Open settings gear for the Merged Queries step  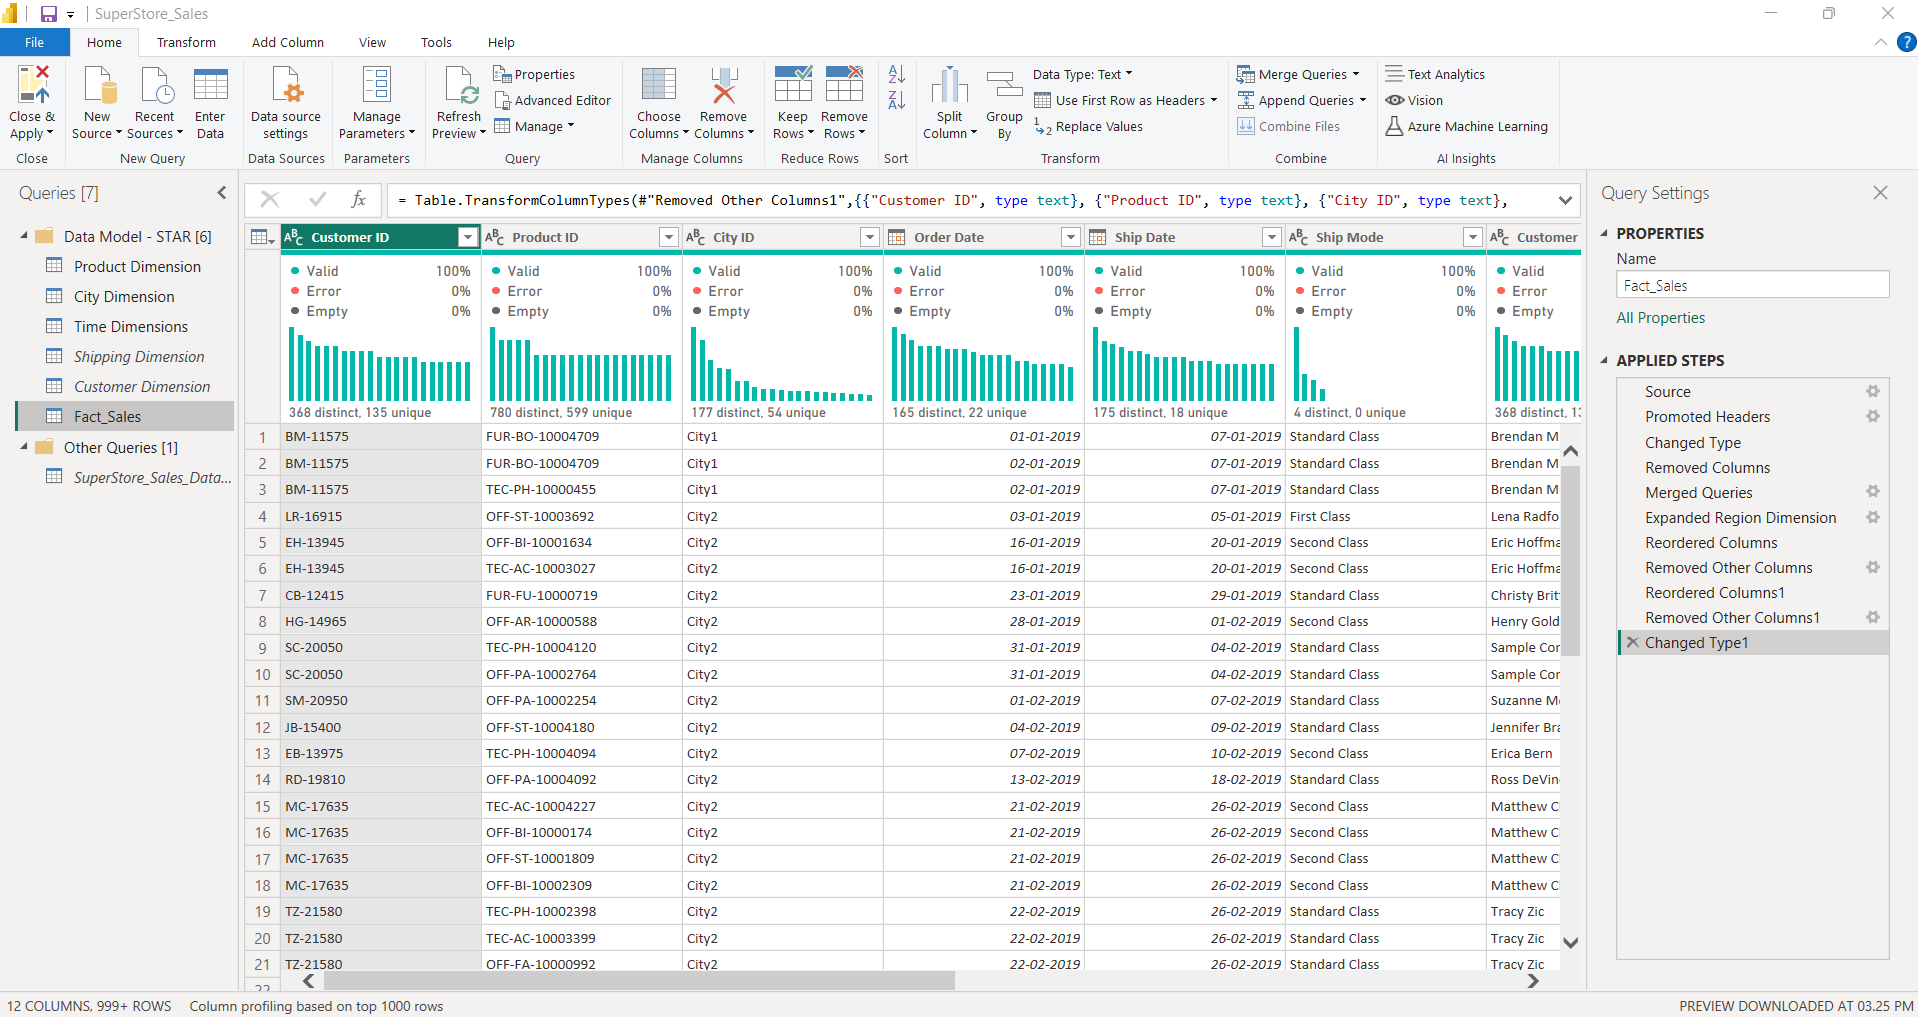1873,492
